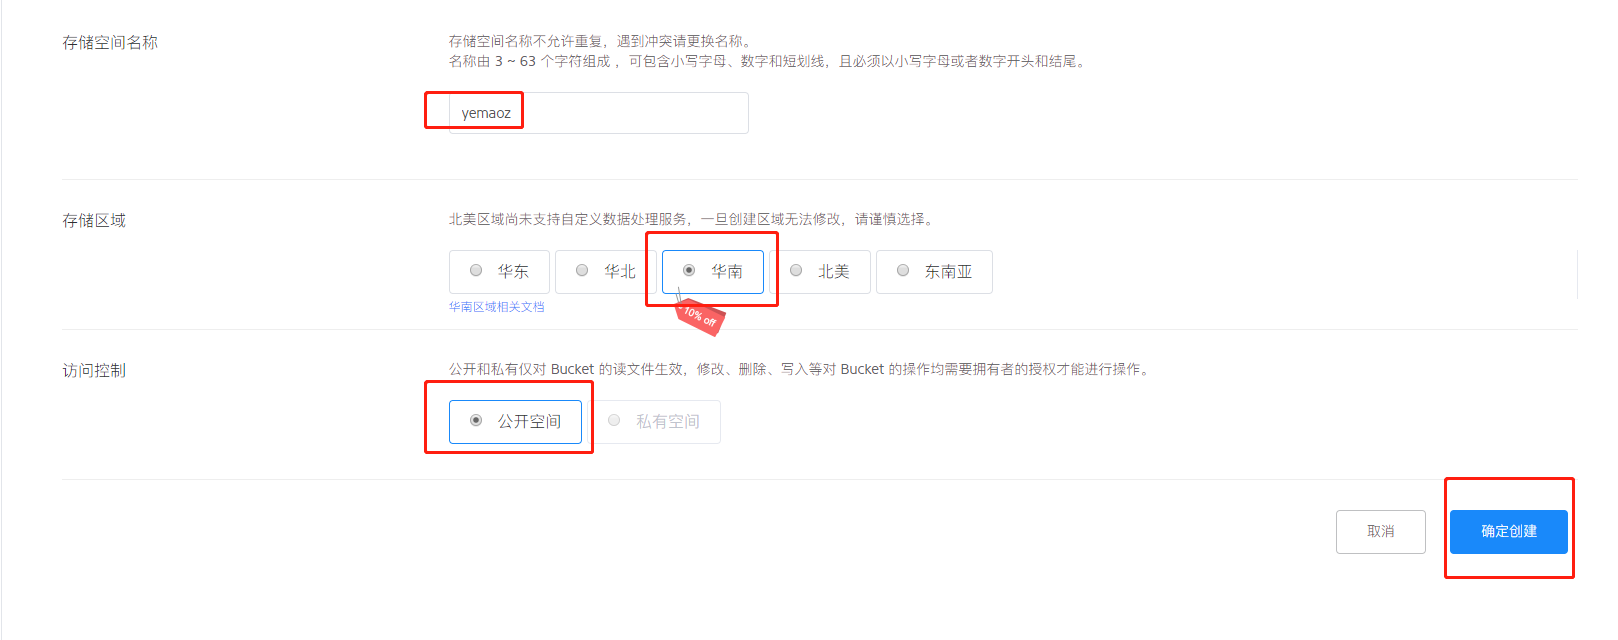This screenshot has height=640, width=1618.
Task: Switch access control to 私有空间
Action: click(654, 421)
